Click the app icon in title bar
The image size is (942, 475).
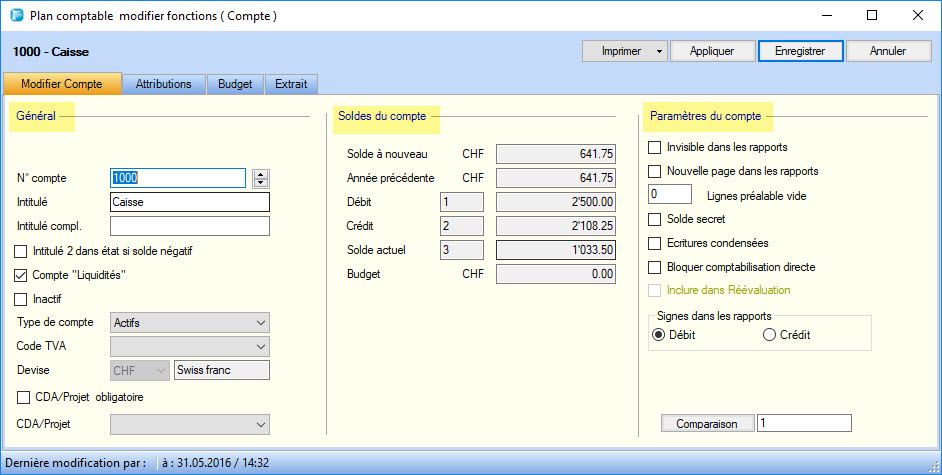(x=15, y=16)
